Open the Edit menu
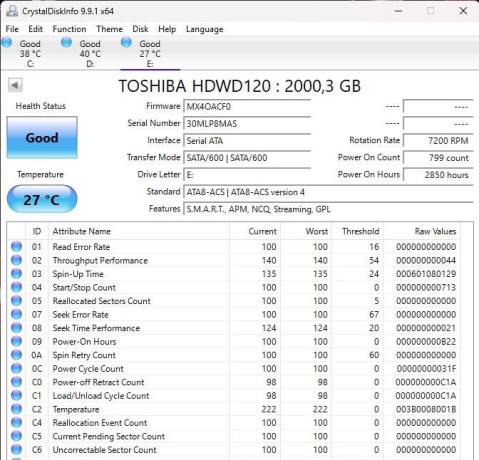This screenshot has height=460, width=479. click(x=35, y=29)
